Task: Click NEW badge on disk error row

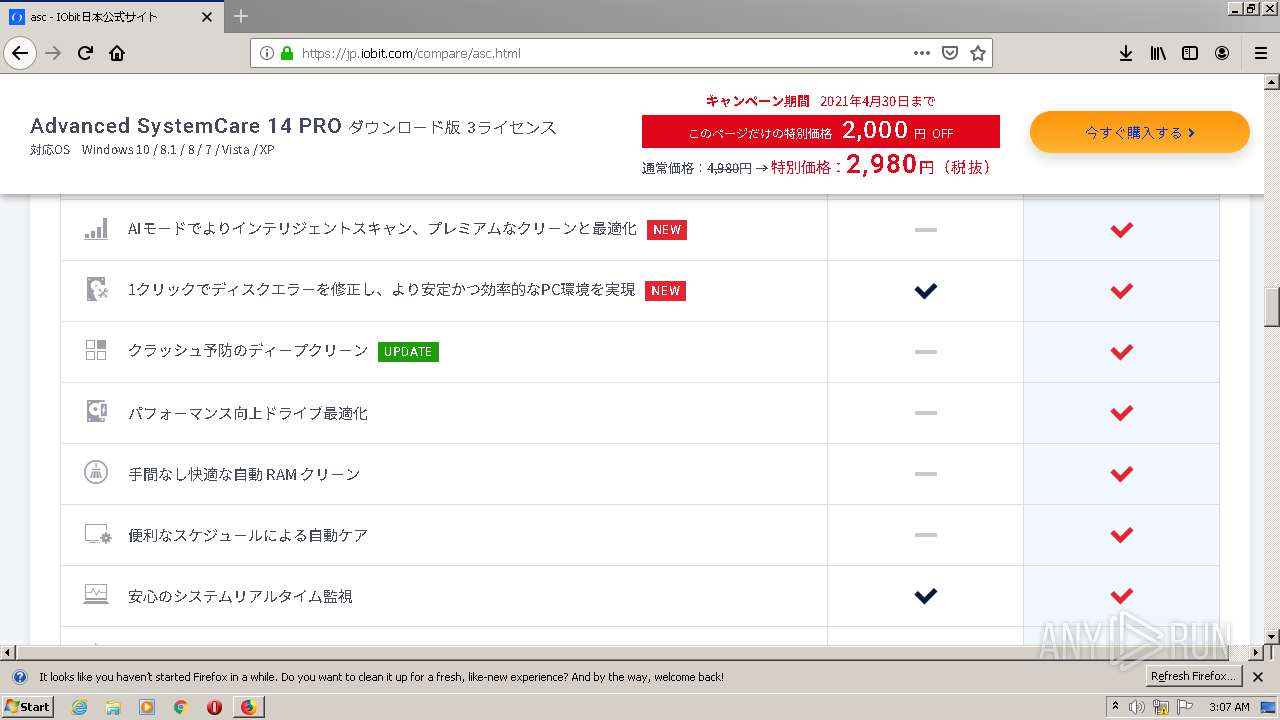Action: tap(666, 291)
